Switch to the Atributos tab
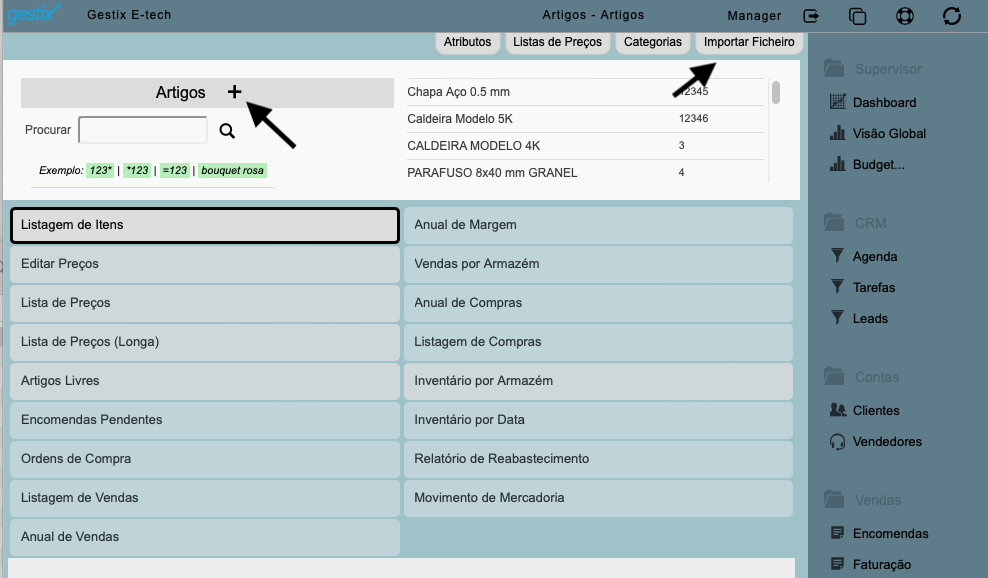The image size is (988, 578). pos(467,42)
